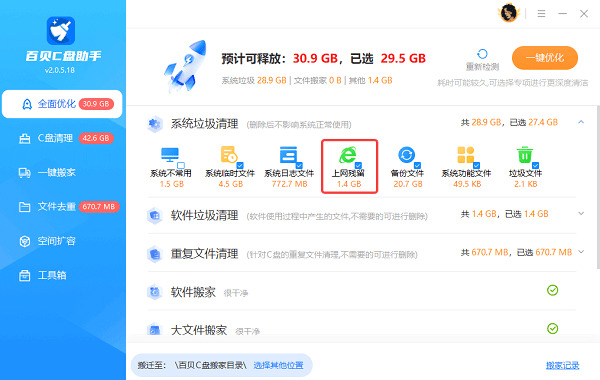
Task: Click the 重新检测 refresh icon
Action: click(482, 54)
